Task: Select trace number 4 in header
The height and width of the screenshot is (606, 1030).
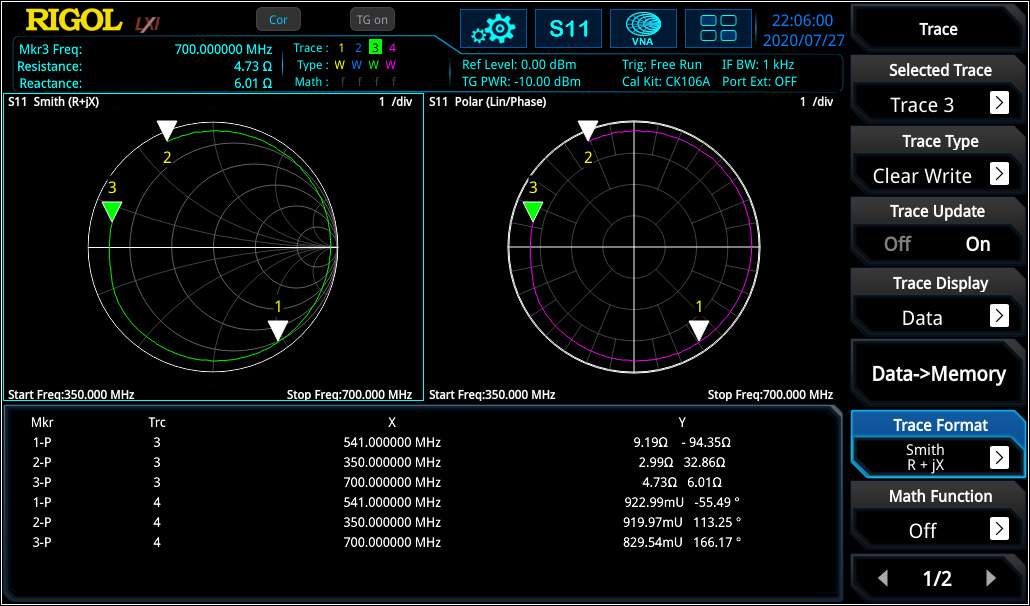Action: (x=392, y=48)
